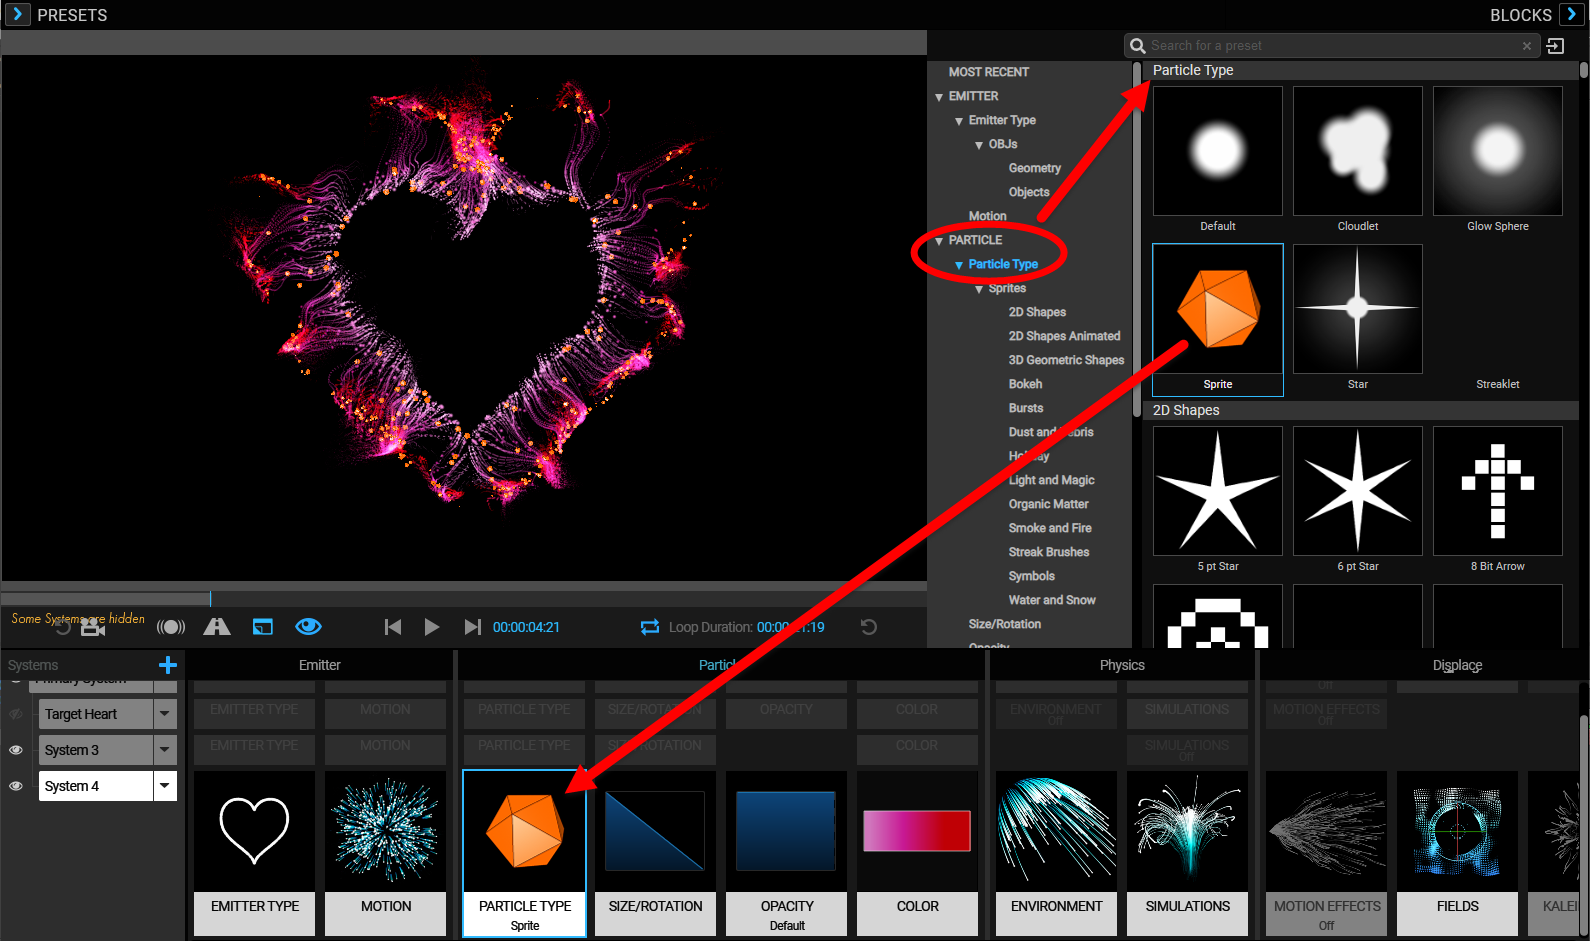Viewport: 1590px width, 941px height.
Task: Open the Water and Snow category
Action: 1052,600
